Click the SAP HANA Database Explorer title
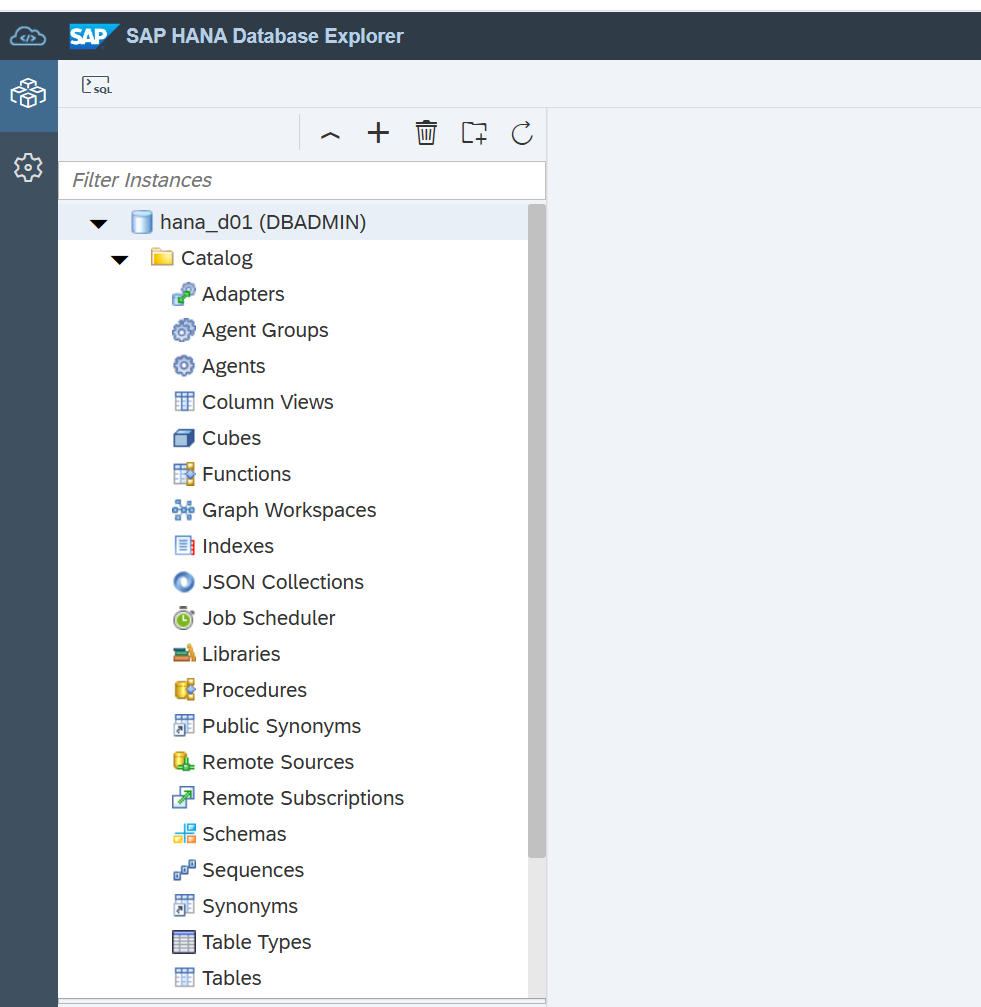The width and height of the screenshot is (981, 1007). (x=265, y=36)
